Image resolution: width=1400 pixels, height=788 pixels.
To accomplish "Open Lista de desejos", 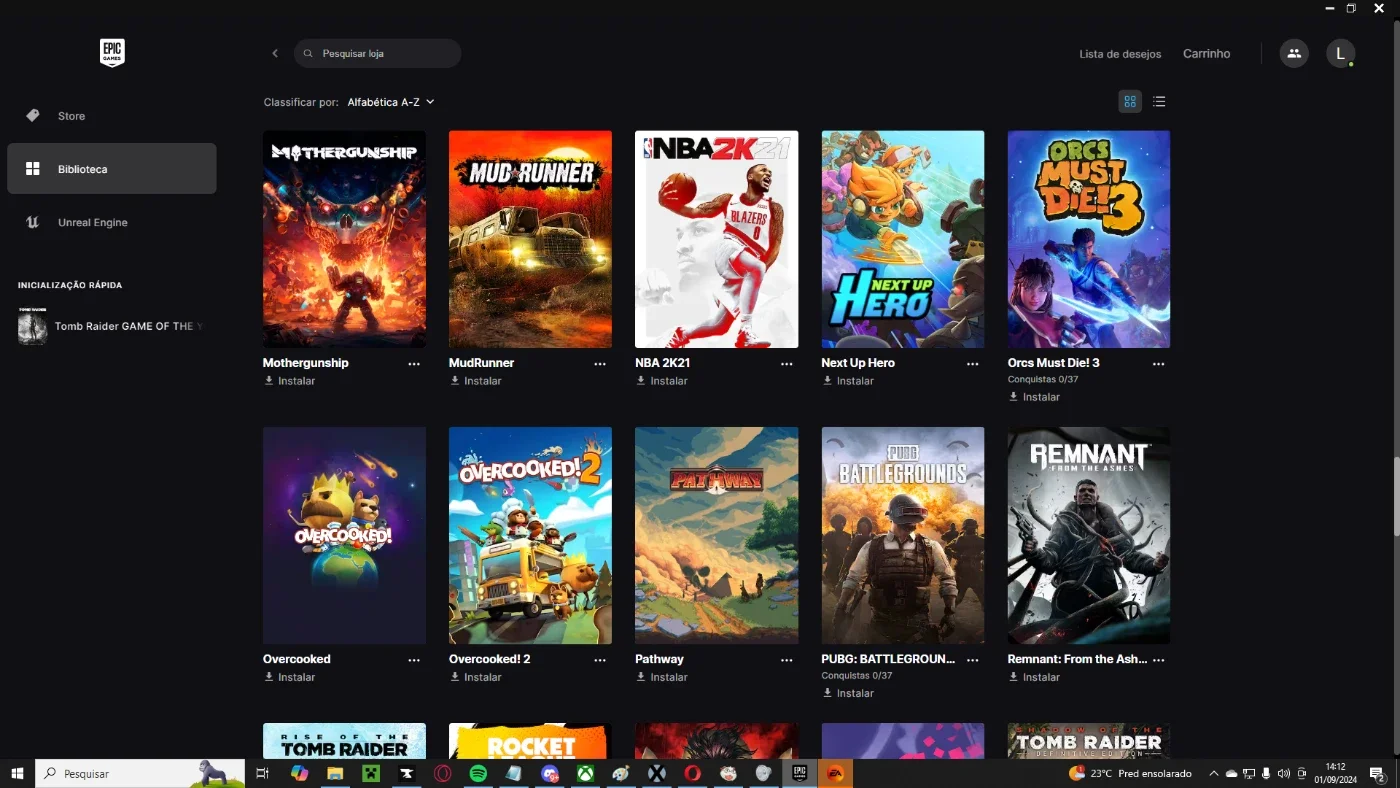I will (1120, 54).
